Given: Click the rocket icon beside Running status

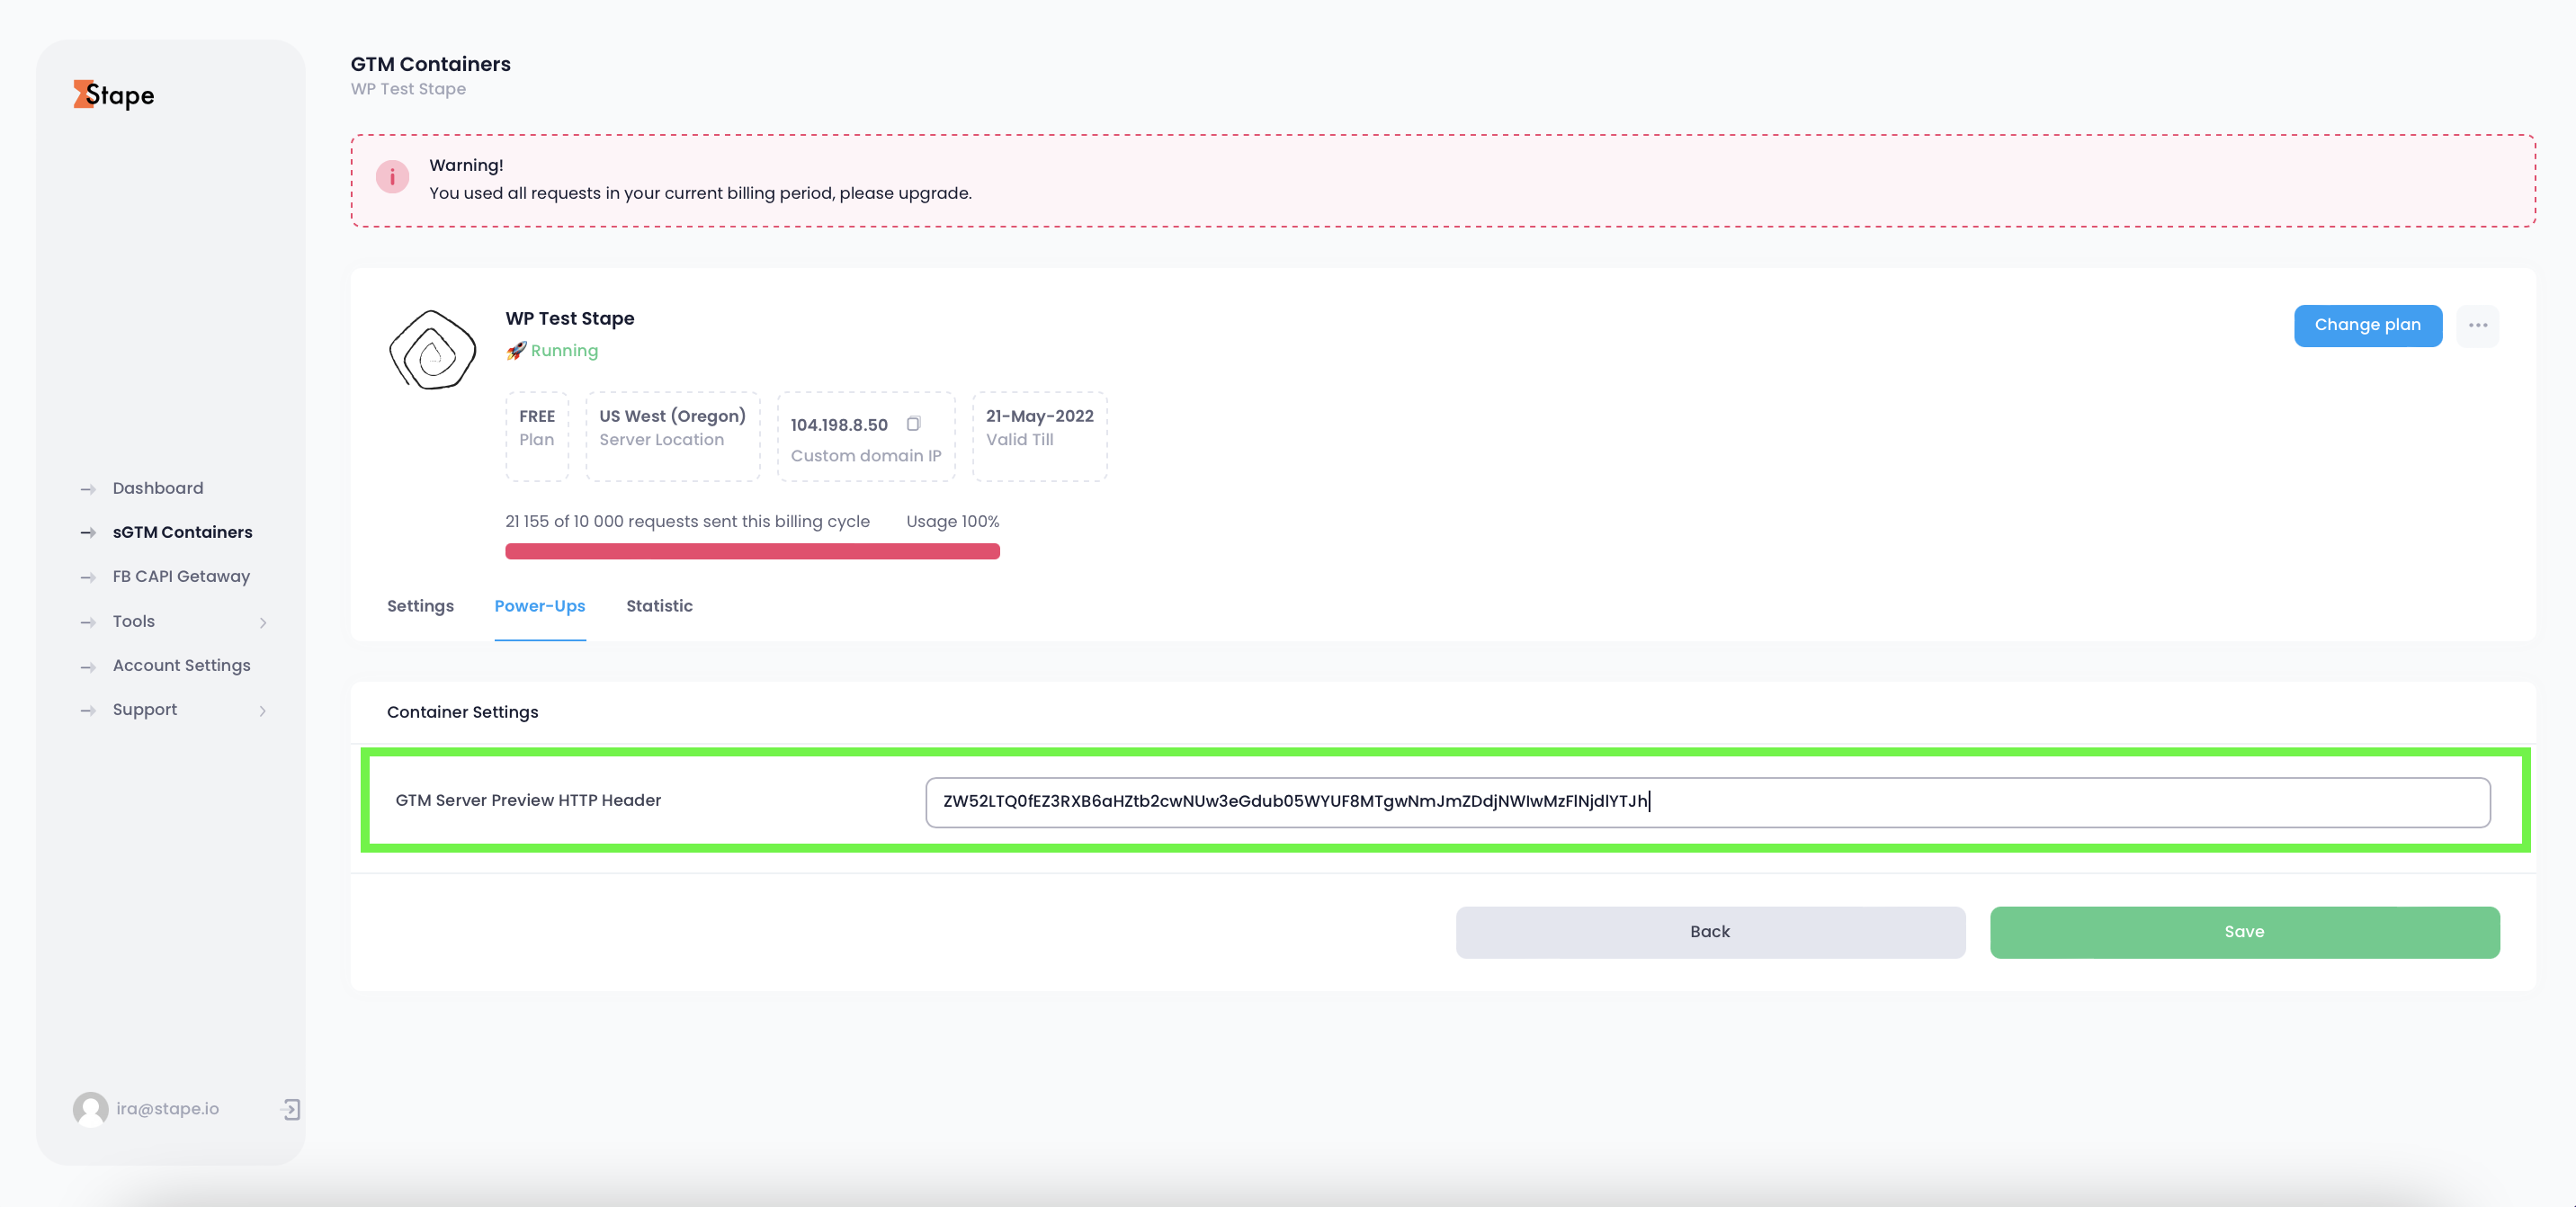Looking at the screenshot, I should (x=515, y=351).
